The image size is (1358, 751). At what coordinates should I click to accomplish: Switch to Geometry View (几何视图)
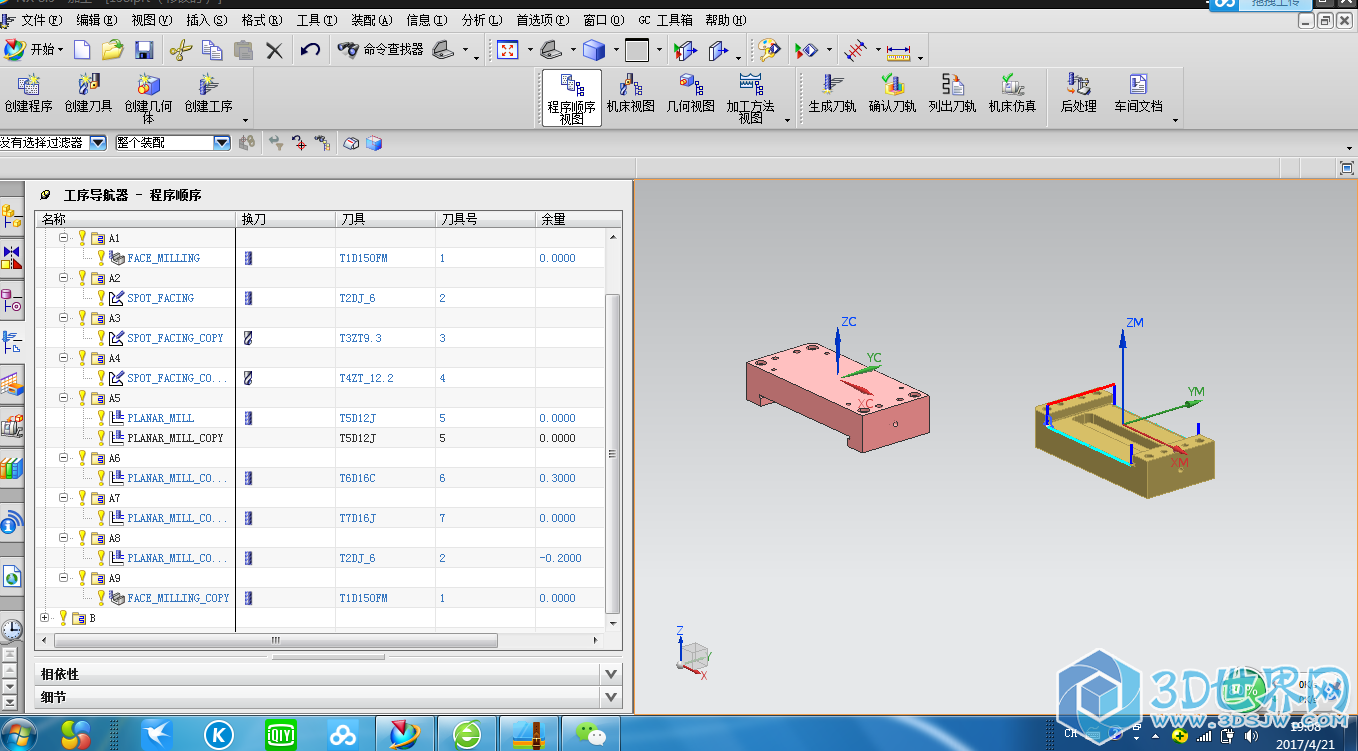click(x=690, y=94)
